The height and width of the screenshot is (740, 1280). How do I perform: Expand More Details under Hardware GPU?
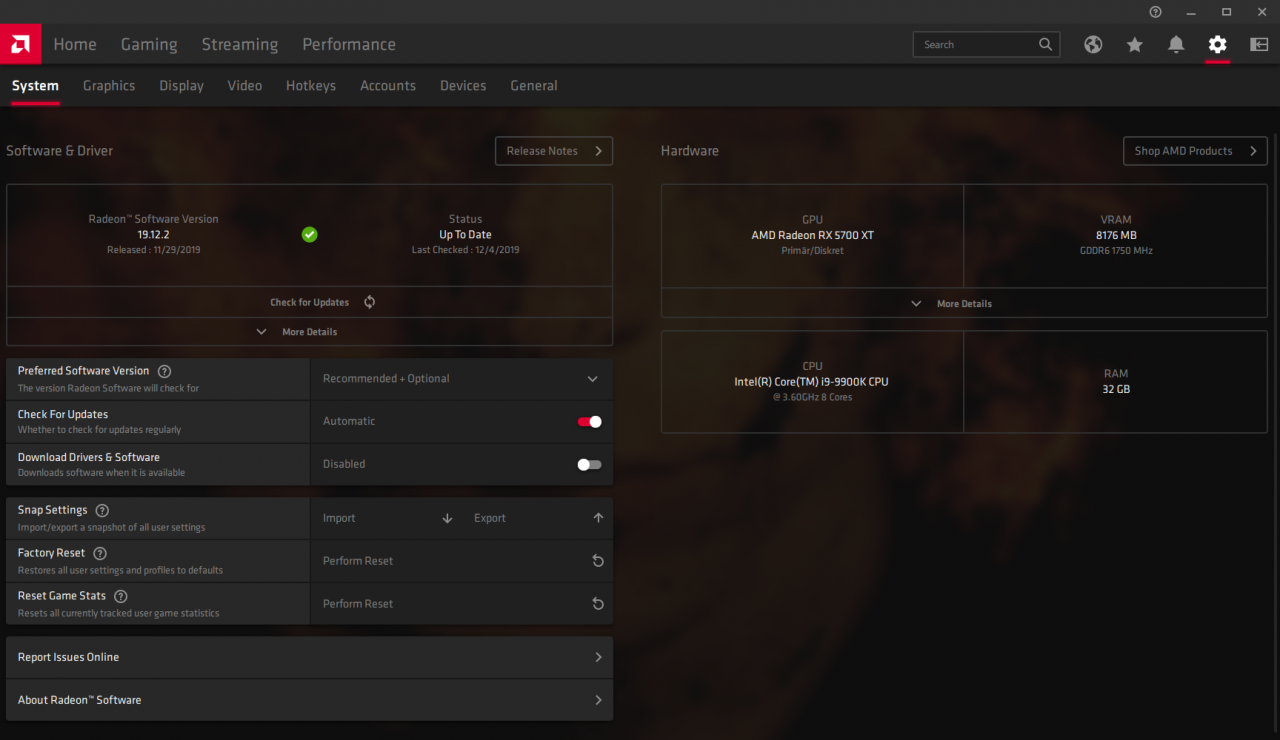[x=964, y=303]
